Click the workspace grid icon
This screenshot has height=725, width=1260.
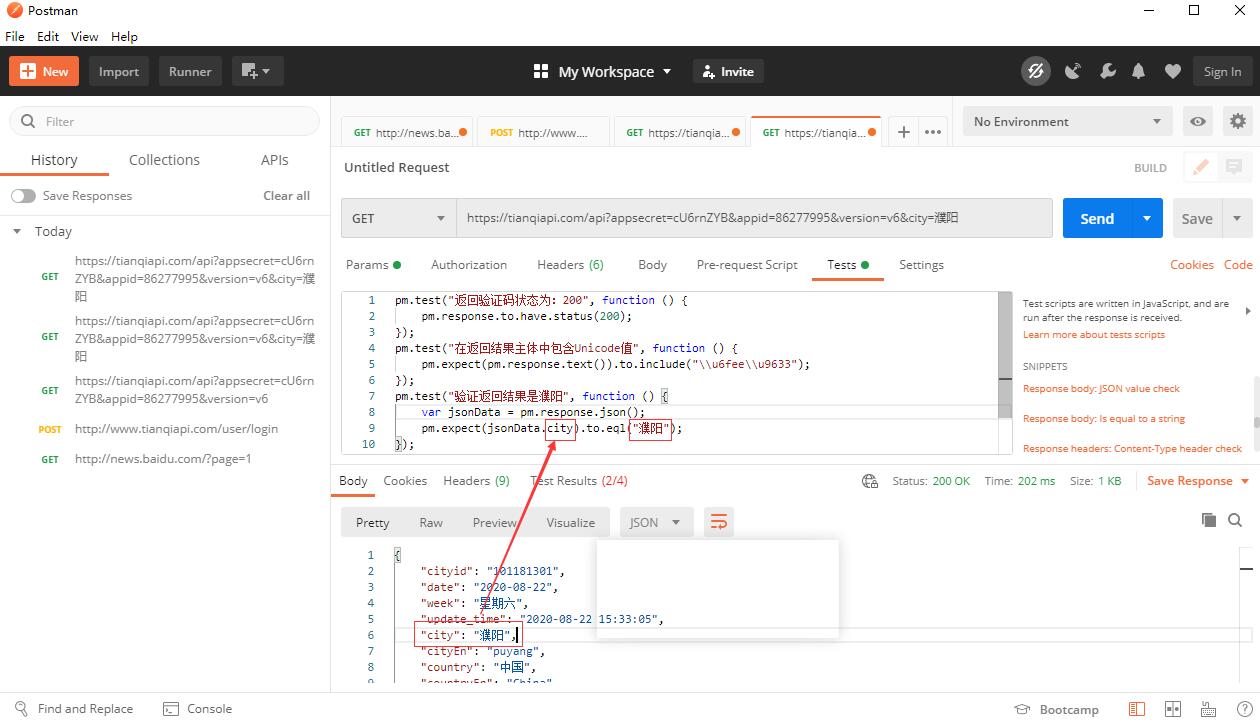click(x=541, y=71)
